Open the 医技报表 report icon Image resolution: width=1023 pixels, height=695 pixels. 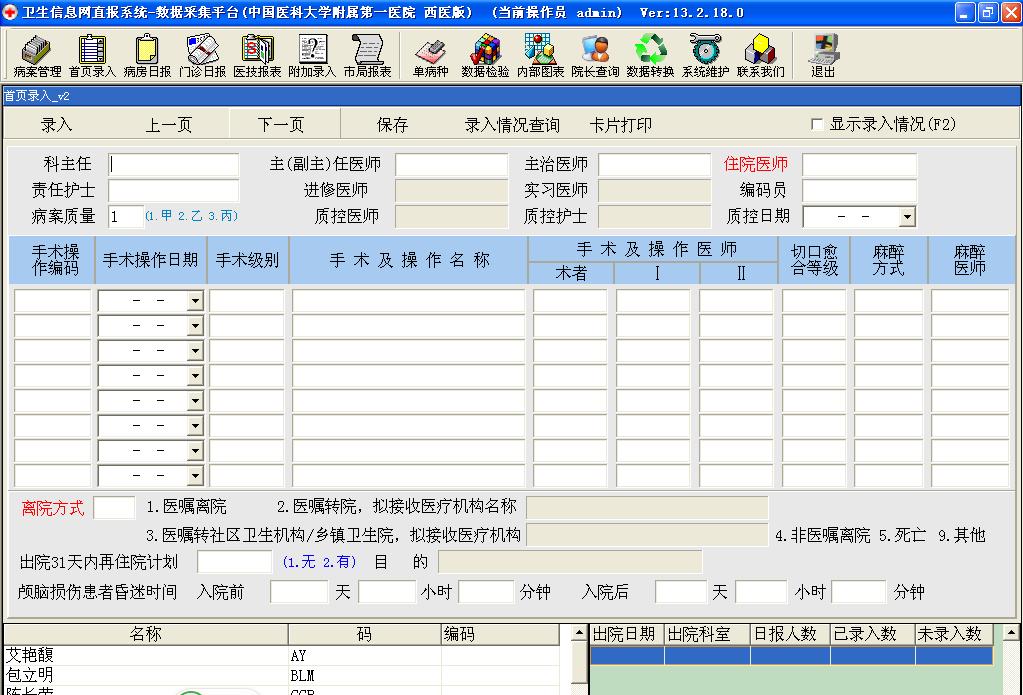tap(257, 55)
